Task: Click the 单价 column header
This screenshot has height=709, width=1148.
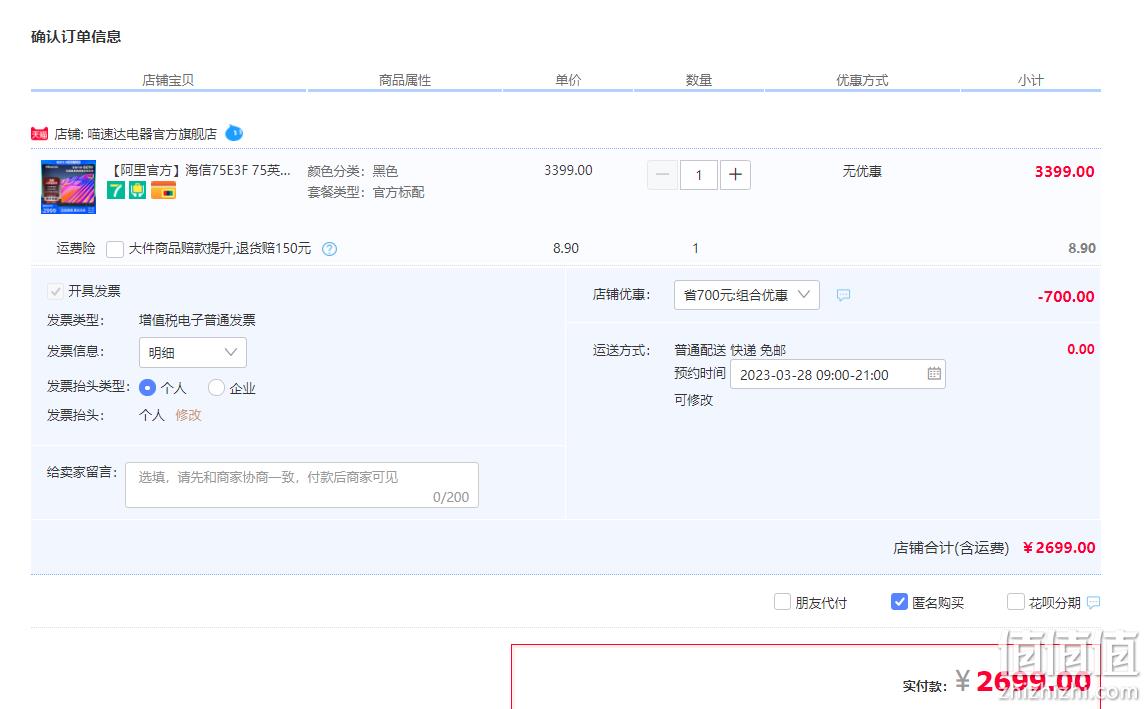Action: [x=567, y=80]
